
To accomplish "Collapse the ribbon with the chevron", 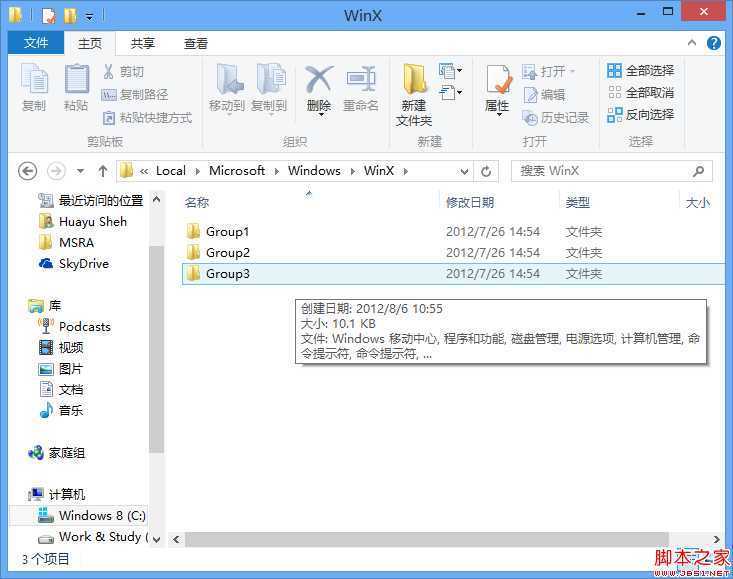I will (692, 43).
